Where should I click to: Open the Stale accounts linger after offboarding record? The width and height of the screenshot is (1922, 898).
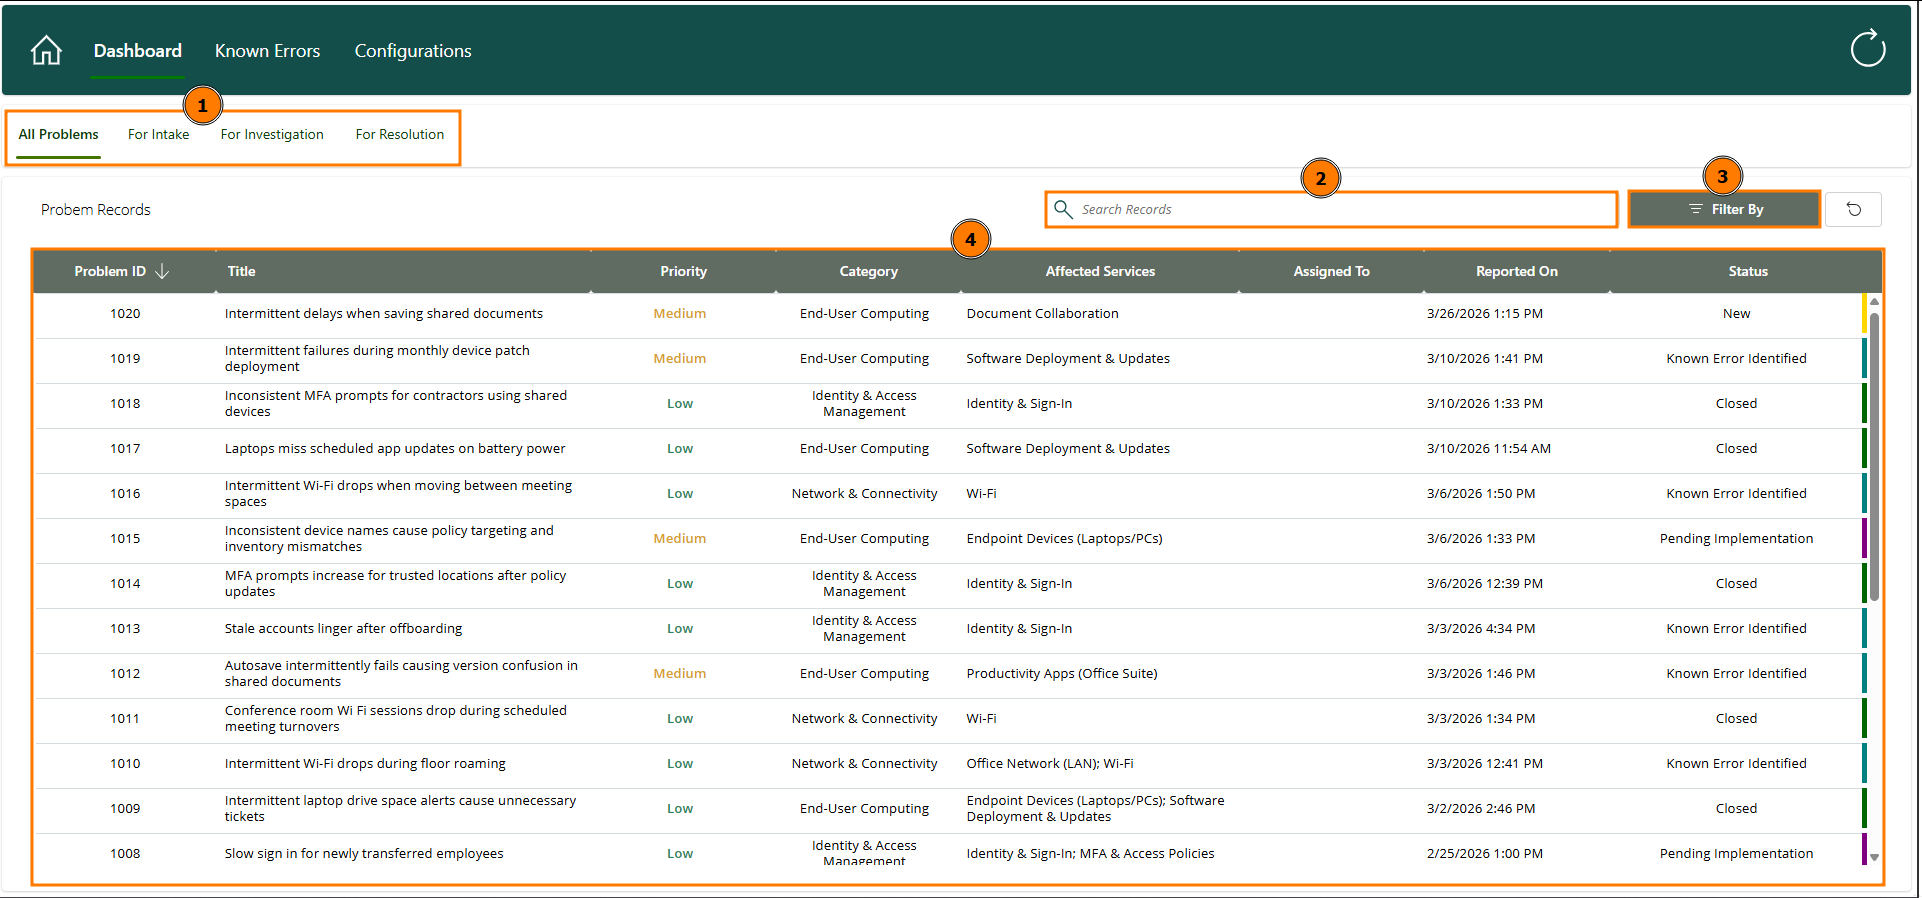click(343, 629)
